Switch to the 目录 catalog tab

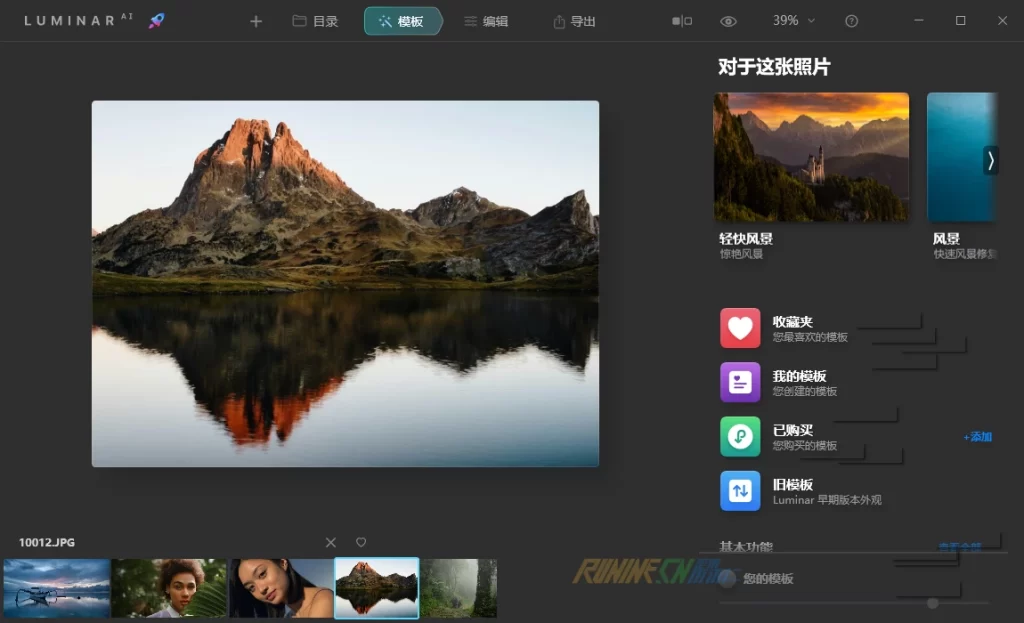click(x=315, y=21)
